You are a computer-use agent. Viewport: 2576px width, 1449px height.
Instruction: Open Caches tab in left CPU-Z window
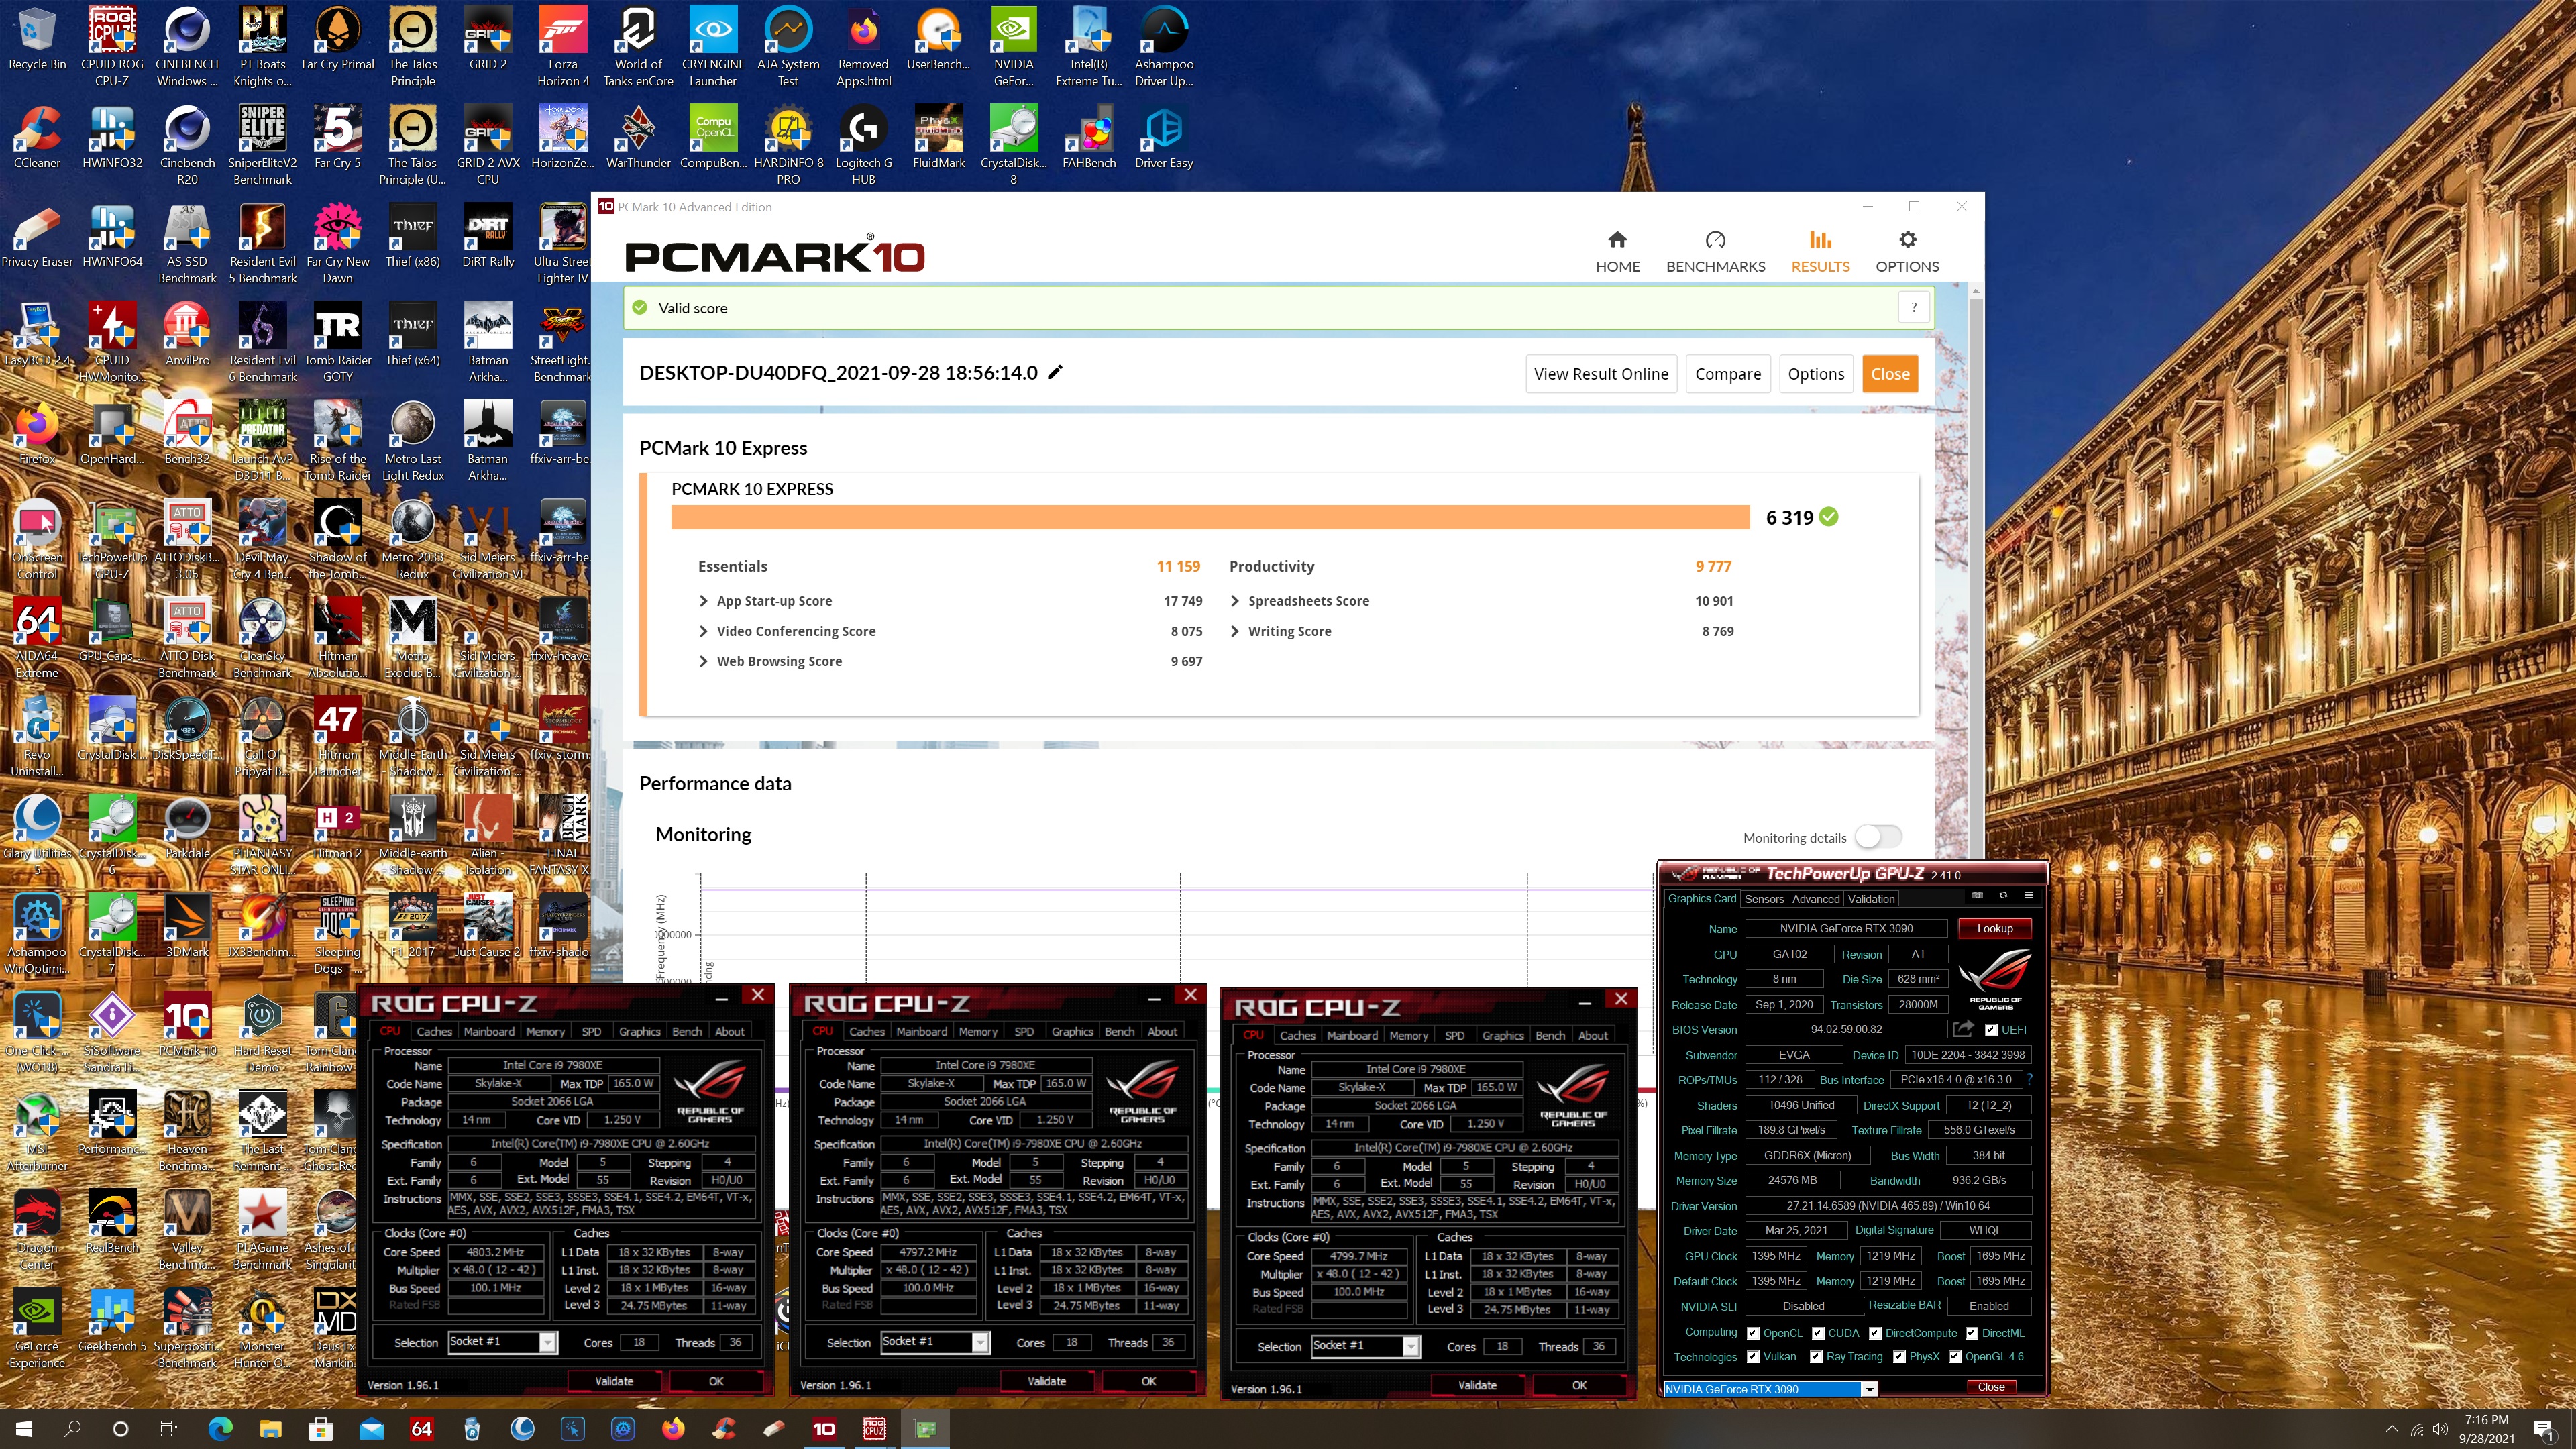[434, 1031]
